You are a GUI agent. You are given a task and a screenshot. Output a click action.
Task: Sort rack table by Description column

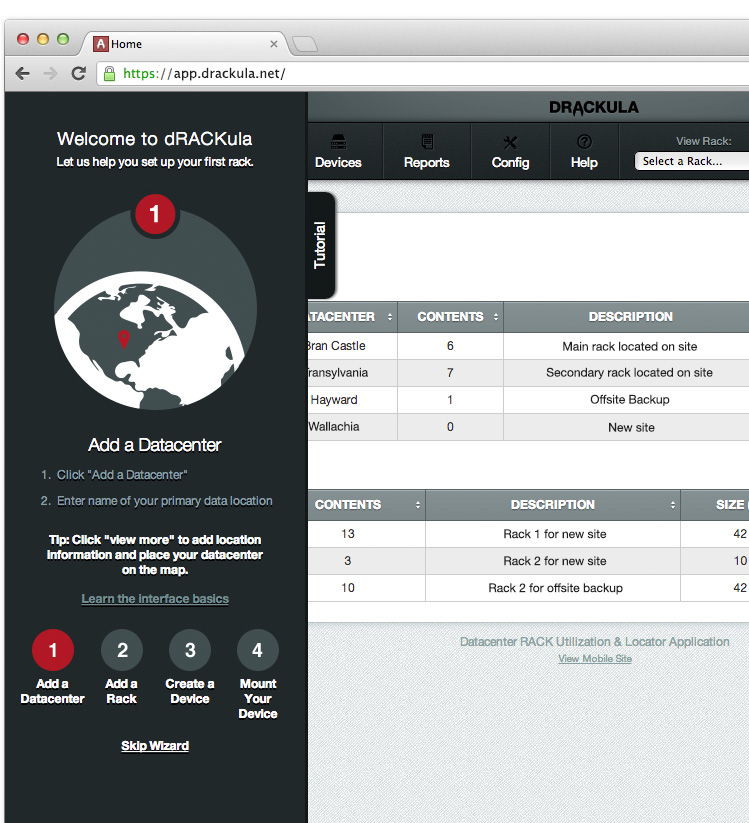(553, 505)
